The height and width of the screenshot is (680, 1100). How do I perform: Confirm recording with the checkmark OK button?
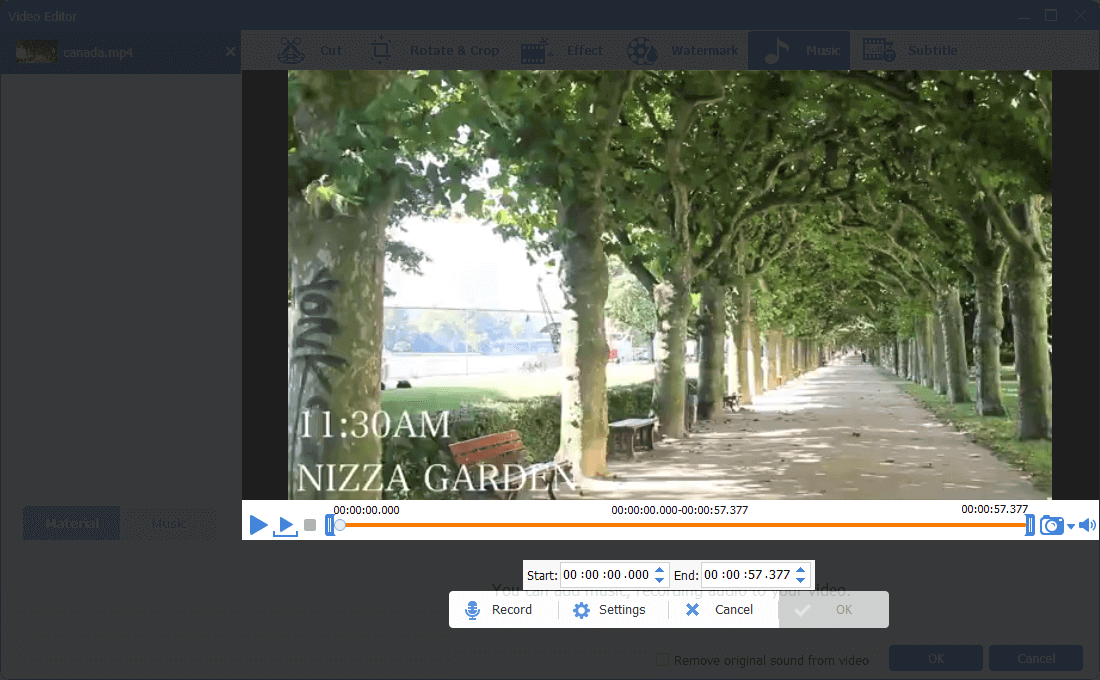pyautogui.click(x=833, y=610)
